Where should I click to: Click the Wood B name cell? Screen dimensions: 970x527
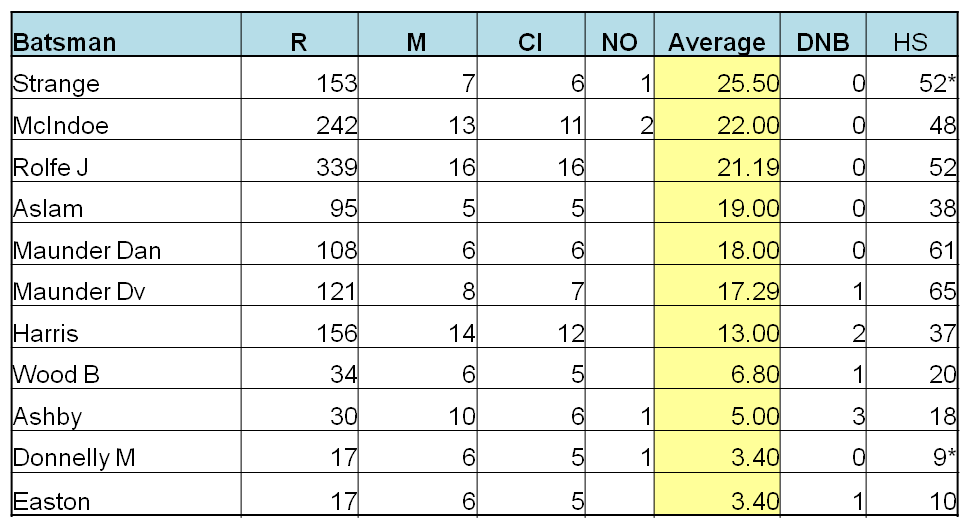click(126, 369)
